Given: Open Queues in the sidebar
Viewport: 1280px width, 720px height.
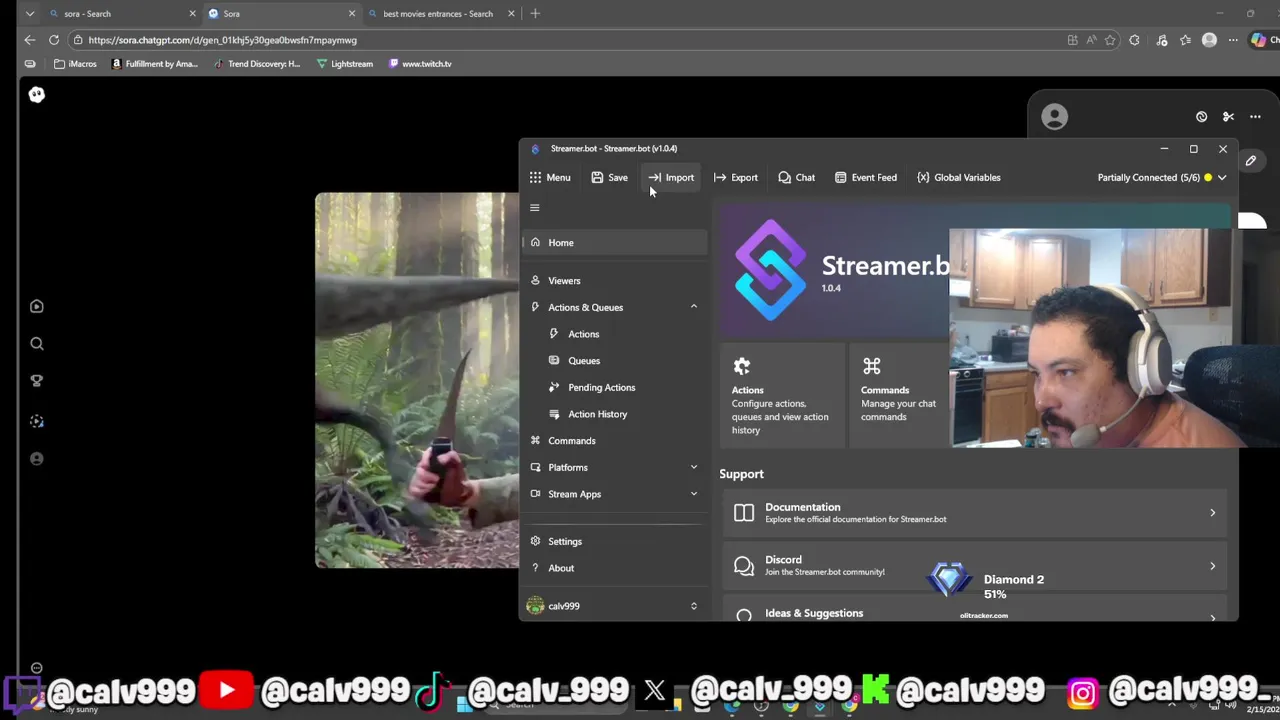Looking at the screenshot, I should pos(584,361).
